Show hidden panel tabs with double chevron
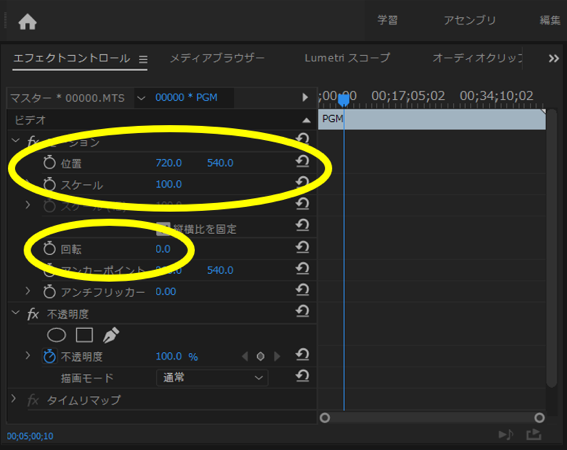Image resolution: width=567 pixels, height=450 pixels. (x=554, y=58)
